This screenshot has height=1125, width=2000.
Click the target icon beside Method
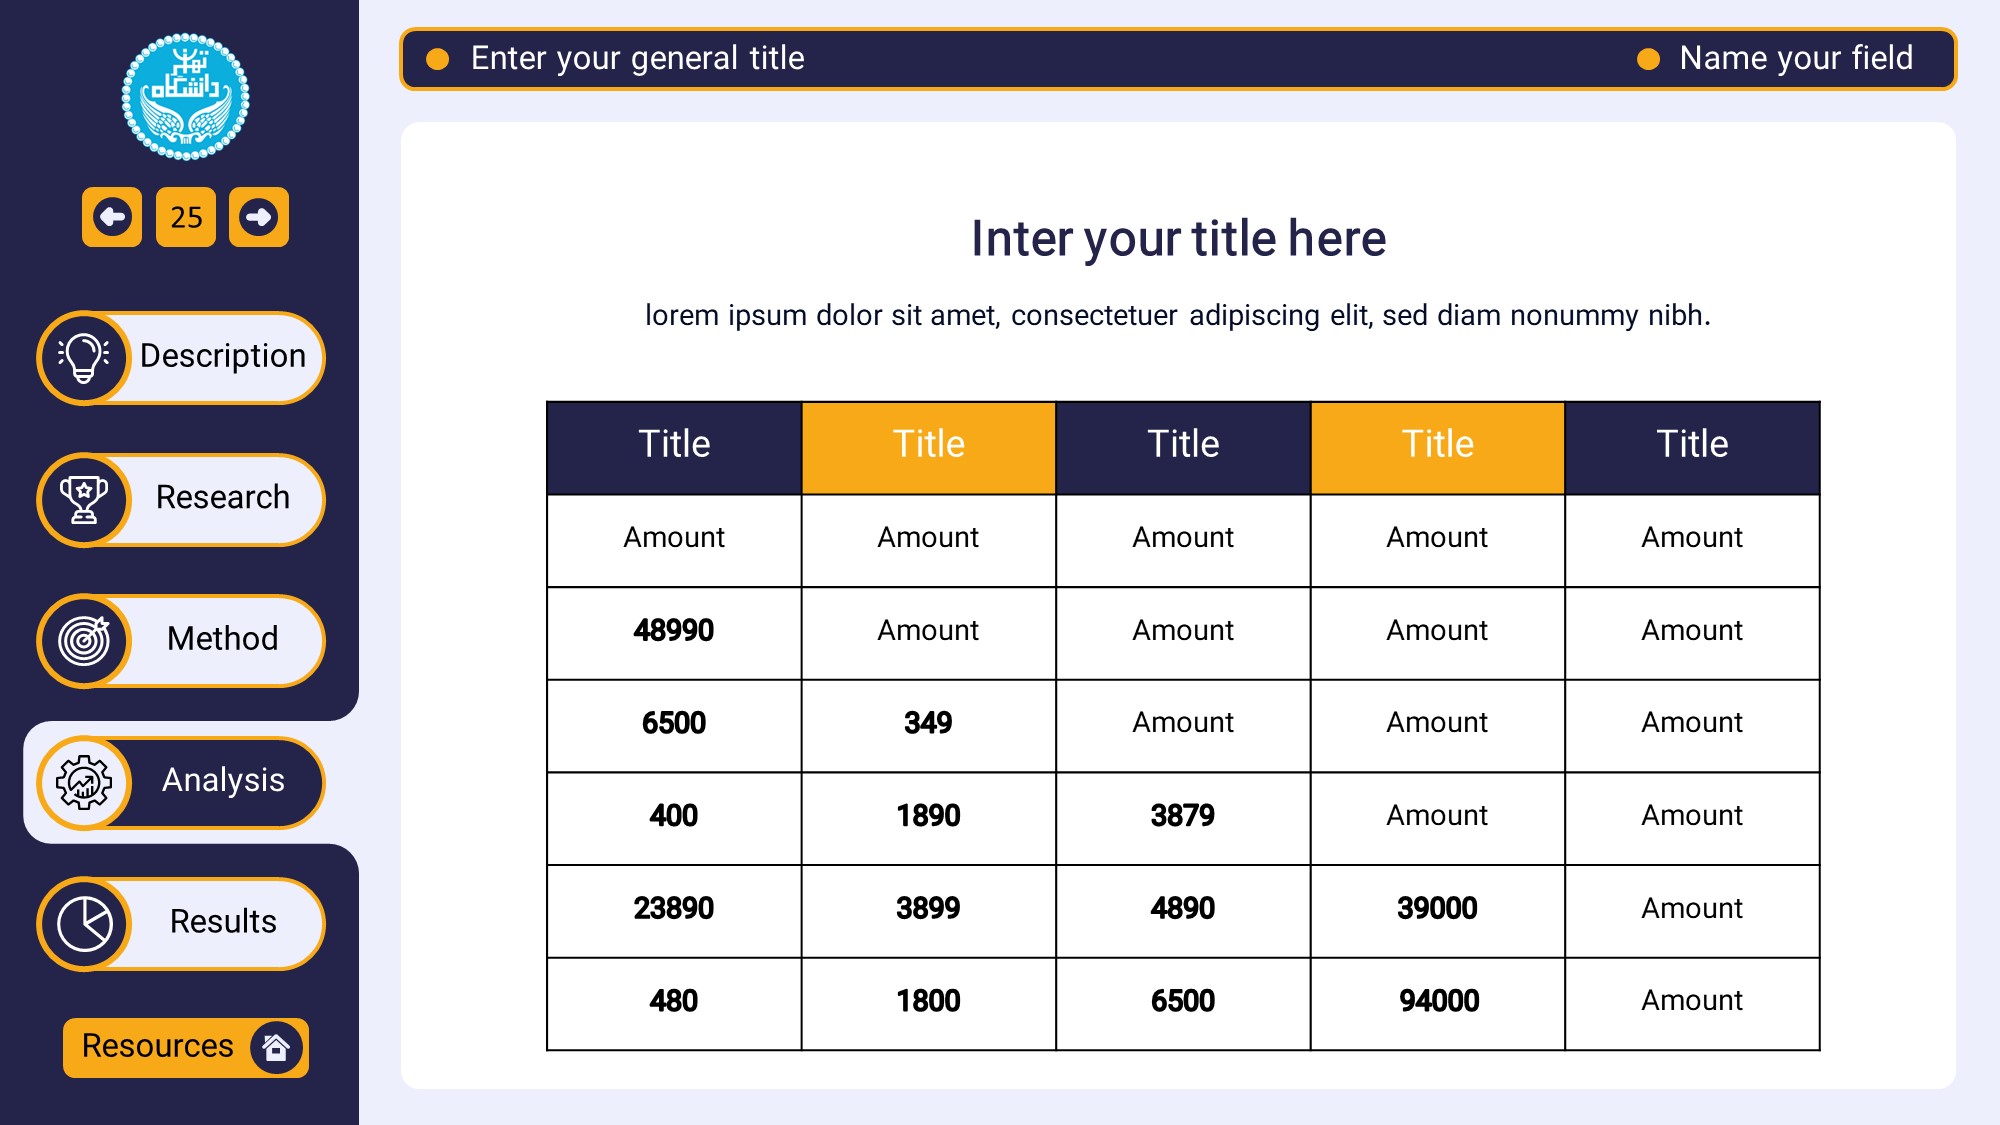(x=85, y=640)
